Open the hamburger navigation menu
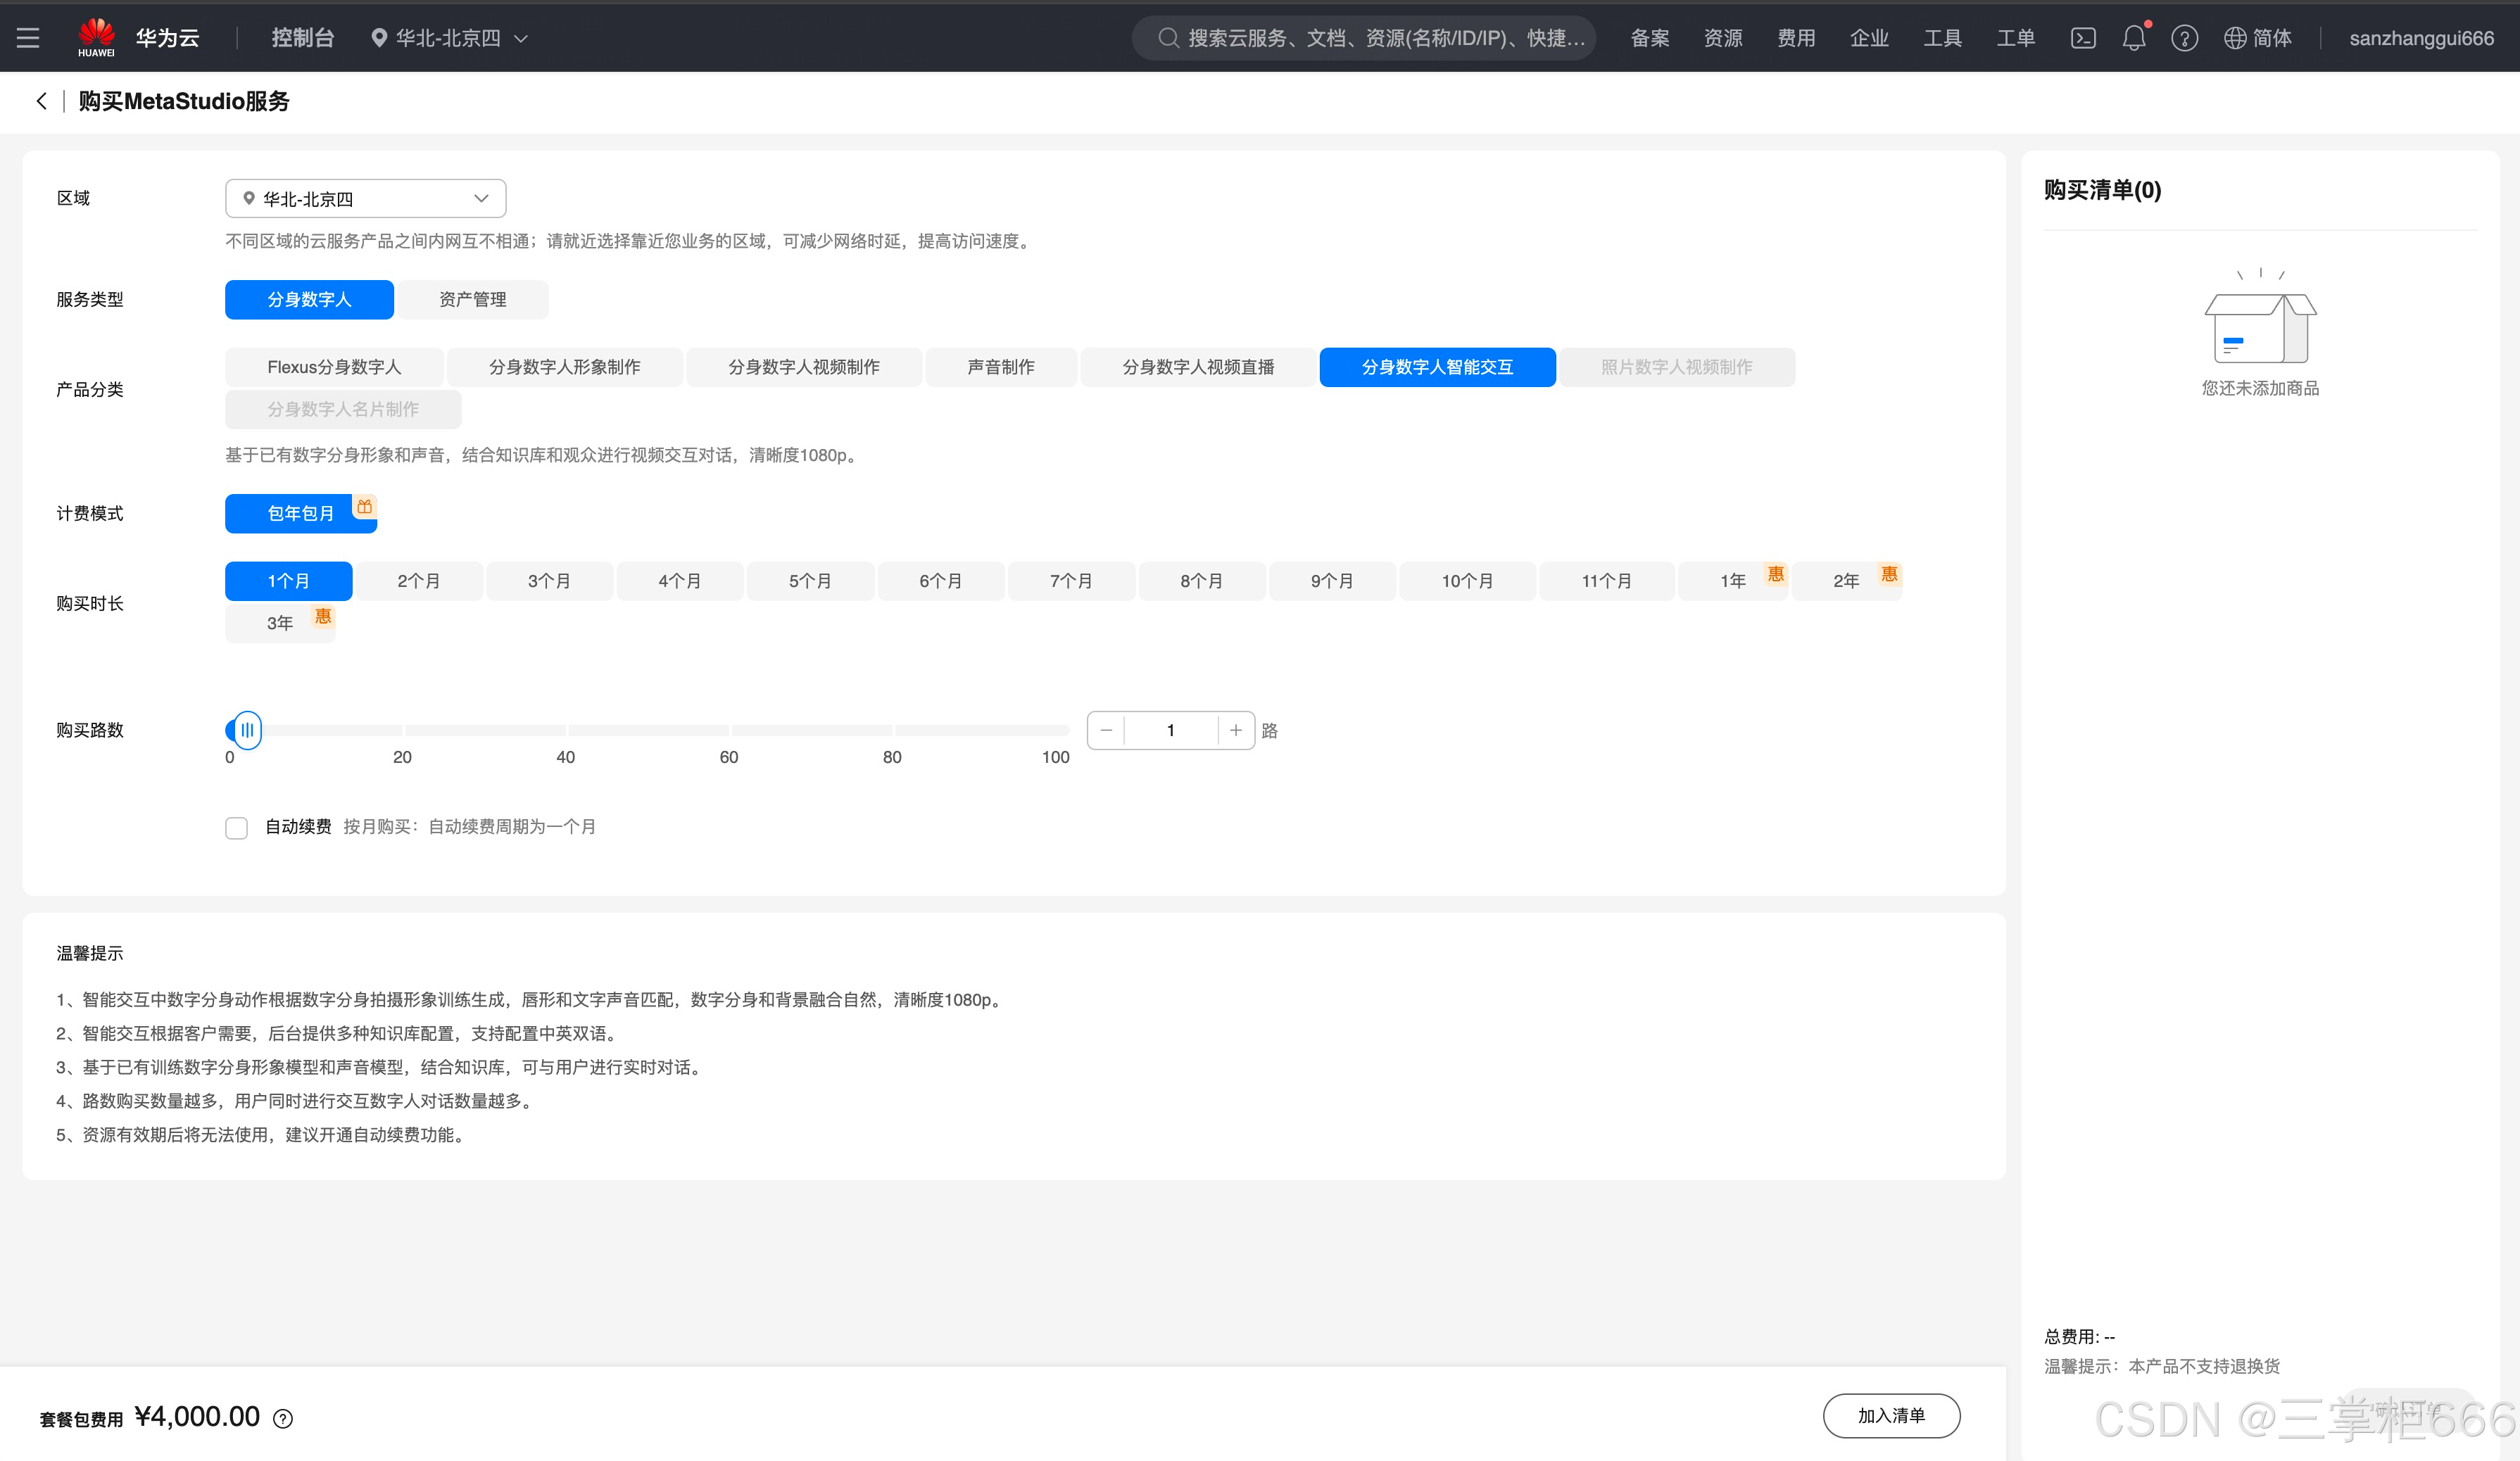The width and height of the screenshot is (2520, 1461). pyautogui.click(x=28, y=38)
